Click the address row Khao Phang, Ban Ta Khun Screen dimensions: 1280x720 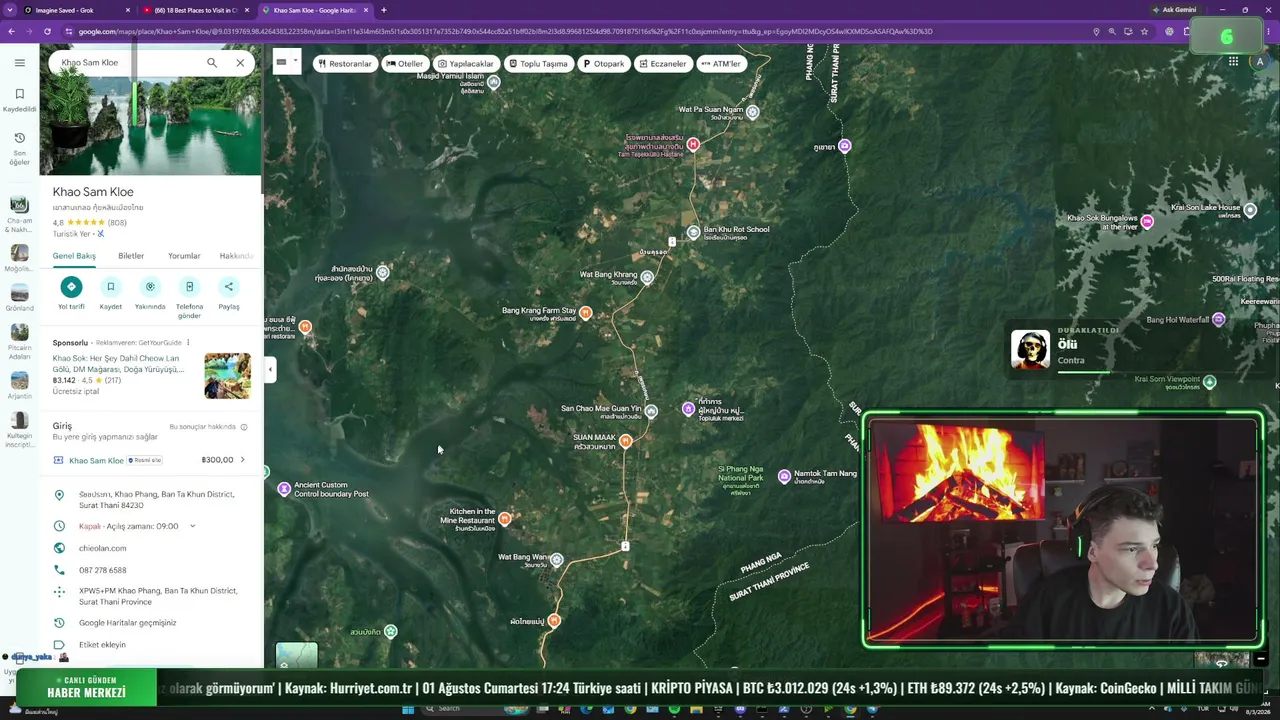tap(150, 500)
